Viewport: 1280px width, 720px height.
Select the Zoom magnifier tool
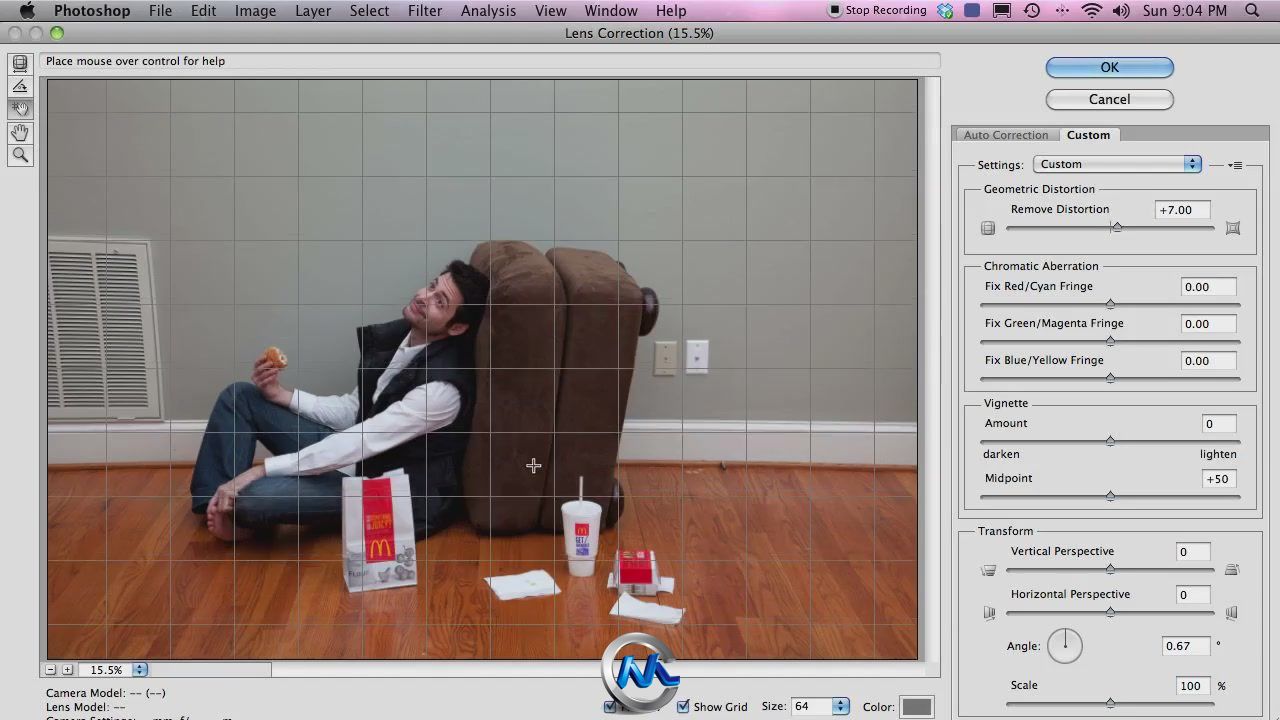pos(20,155)
